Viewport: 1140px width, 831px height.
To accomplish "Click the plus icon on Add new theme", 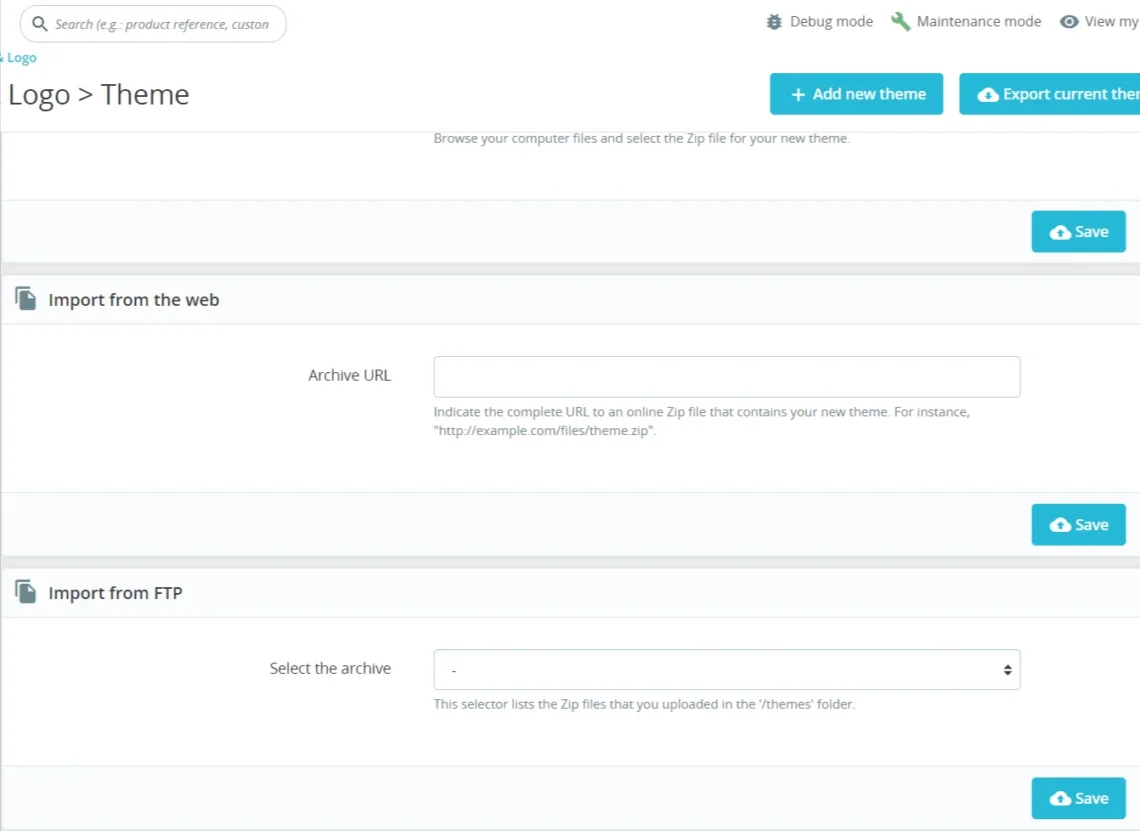I will point(798,94).
